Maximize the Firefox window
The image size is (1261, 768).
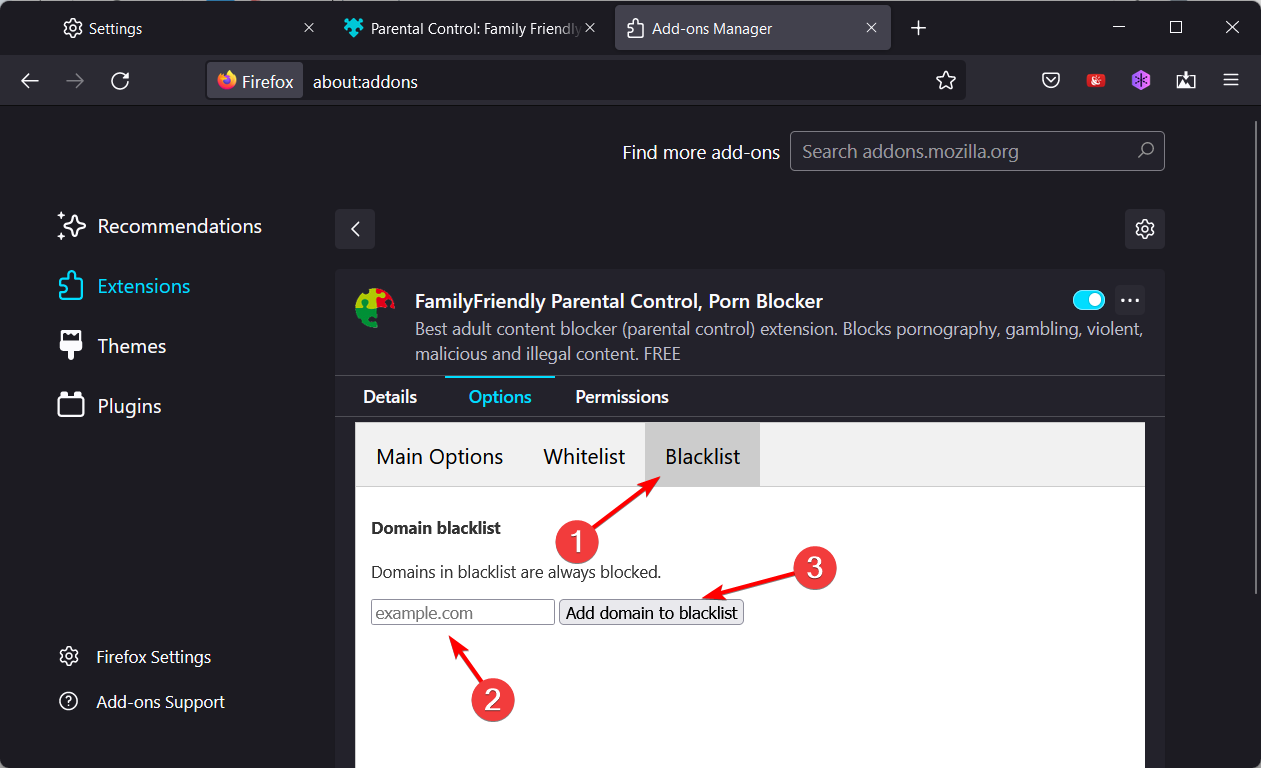point(1176,28)
